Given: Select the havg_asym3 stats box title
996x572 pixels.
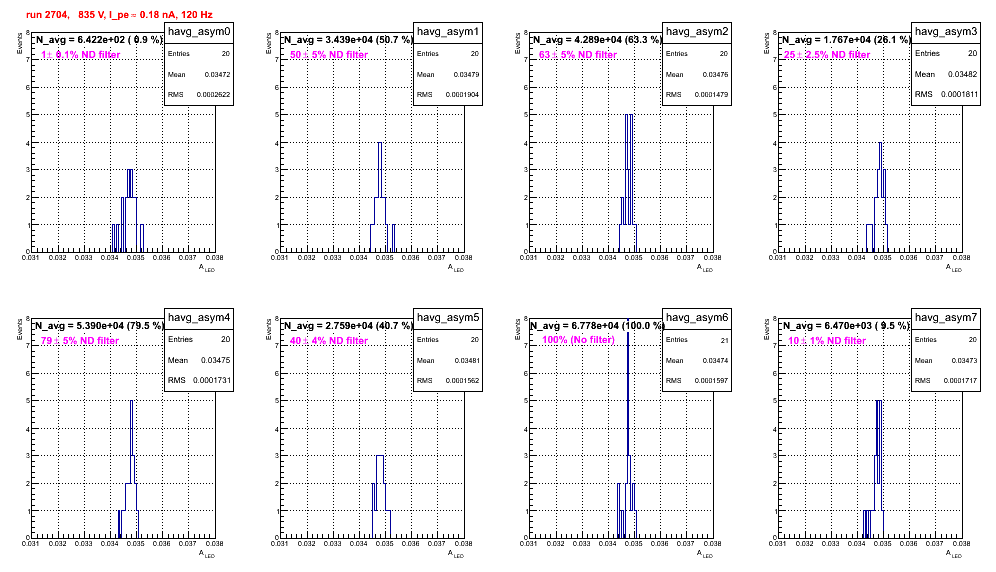Looking at the screenshot, I should click(946, 32).
